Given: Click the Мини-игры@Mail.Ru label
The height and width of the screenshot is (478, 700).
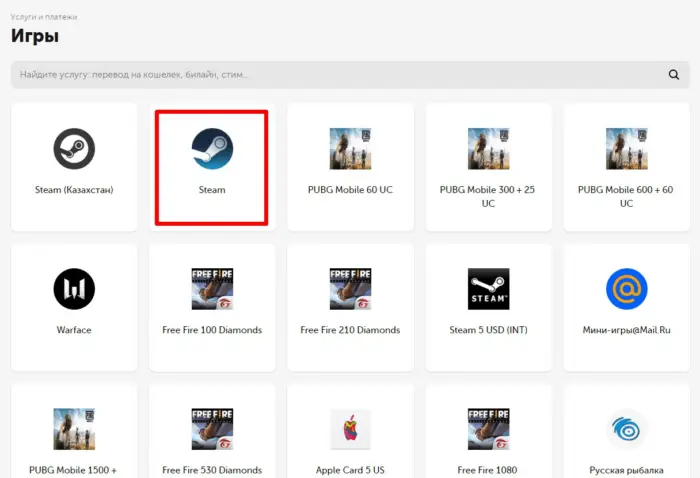Looking at the screenshot, I should point(626,330).
